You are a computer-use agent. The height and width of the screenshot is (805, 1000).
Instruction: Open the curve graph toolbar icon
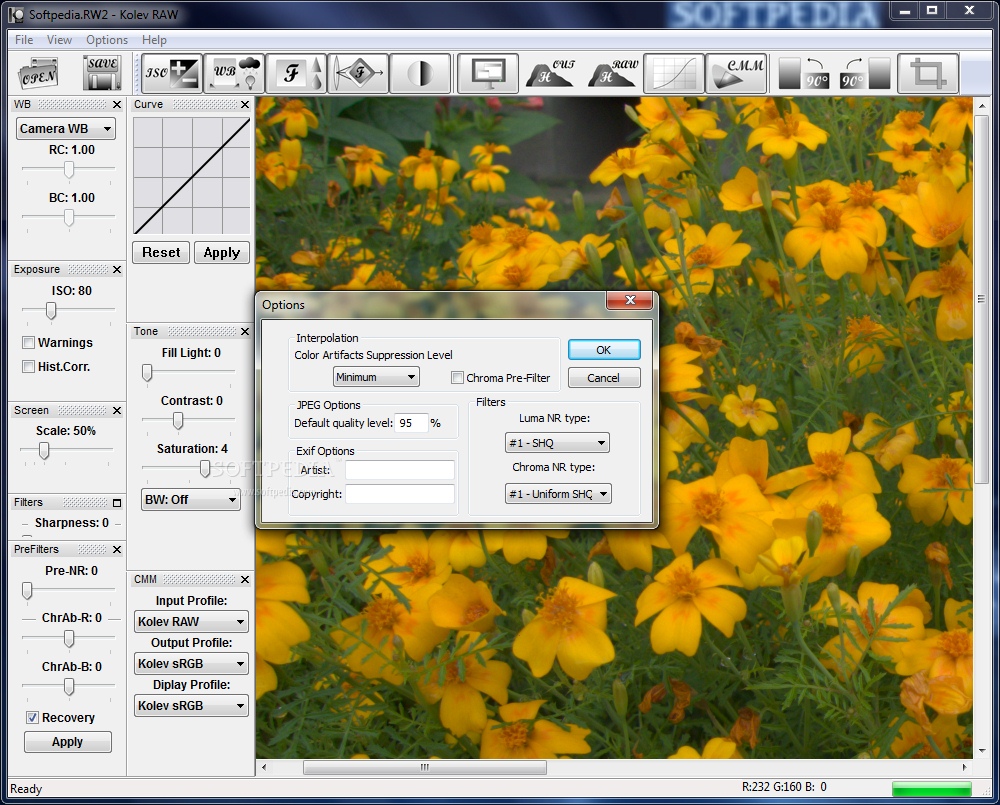(674, 73)
